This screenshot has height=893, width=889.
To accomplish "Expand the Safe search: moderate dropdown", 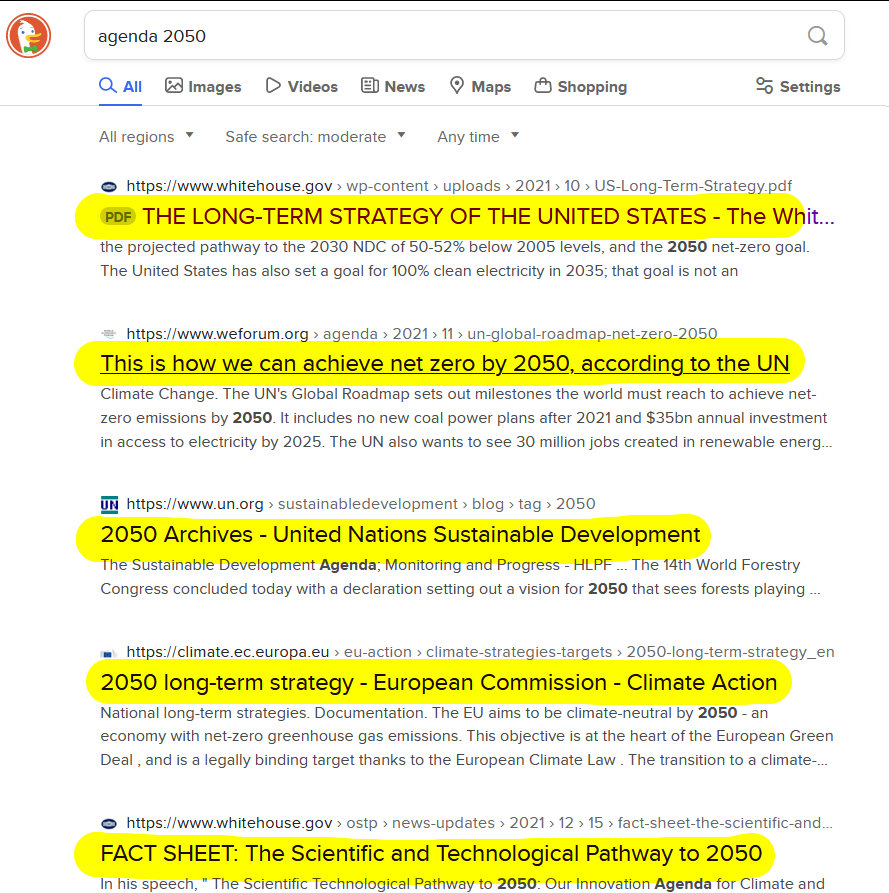I will [316, 137].
